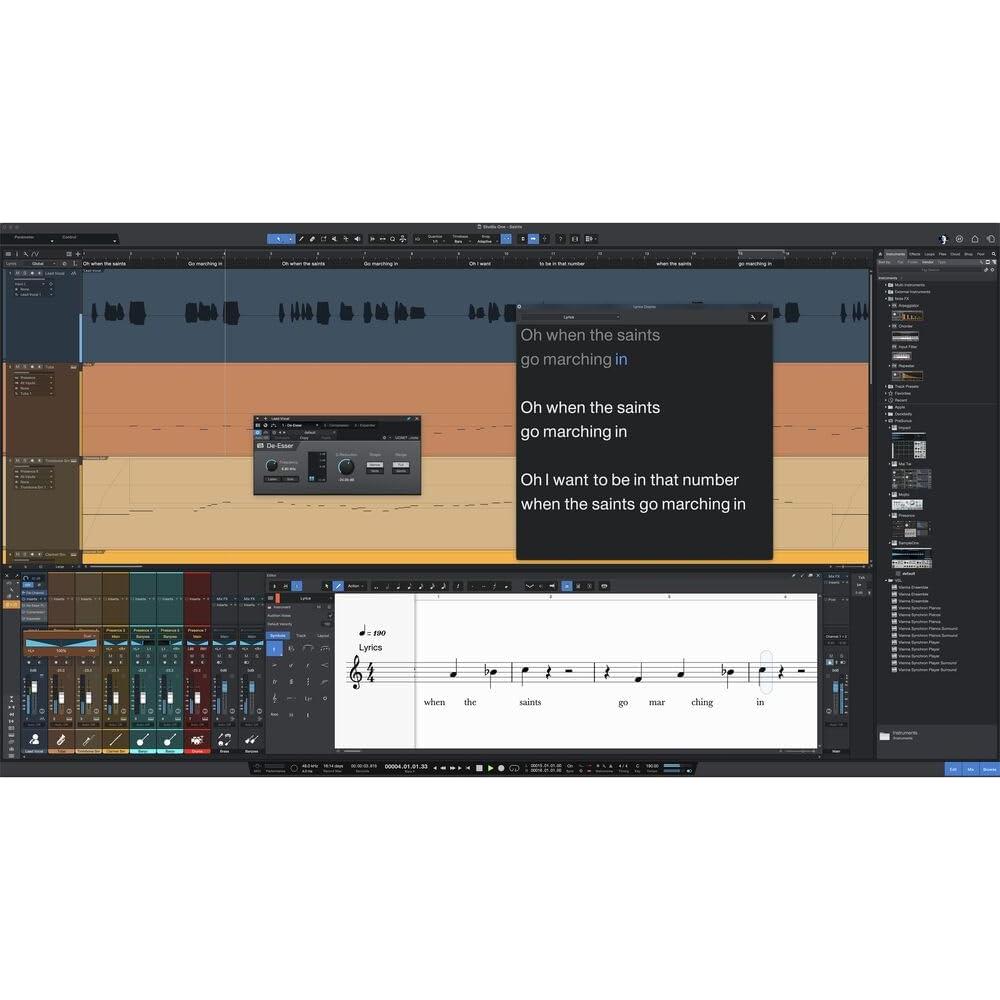
Task: Switch to the Loops tab in the browser
Action: coord(929,254)
